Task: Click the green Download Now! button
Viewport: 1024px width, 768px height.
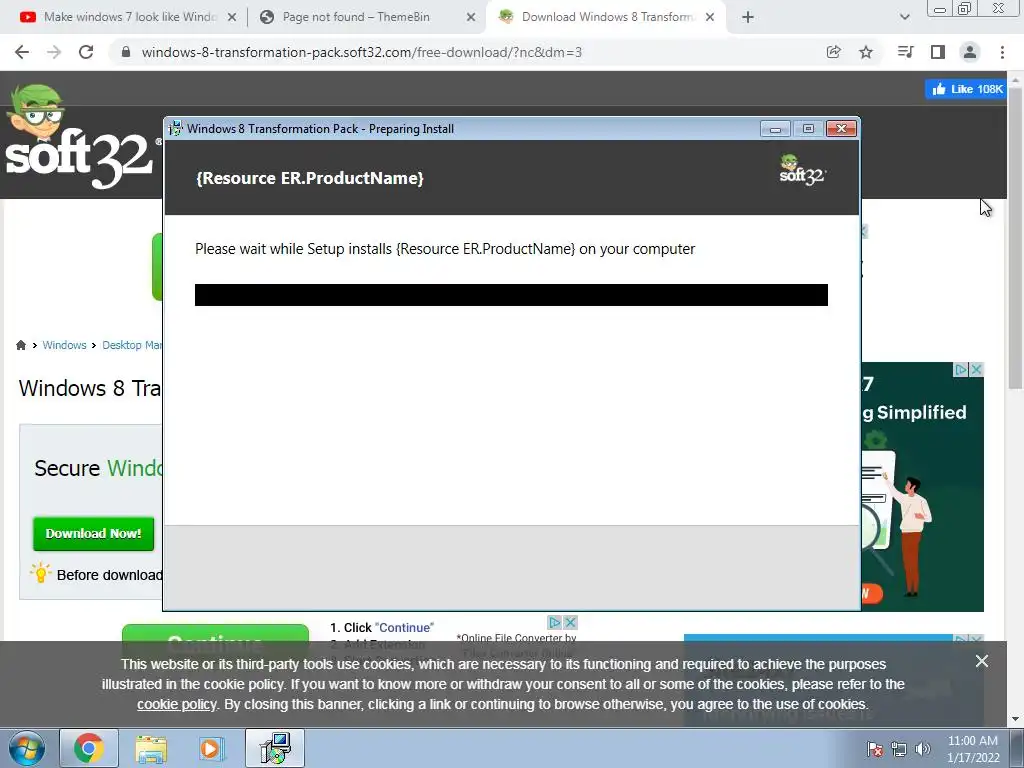Action: click(x=93, y=534)
